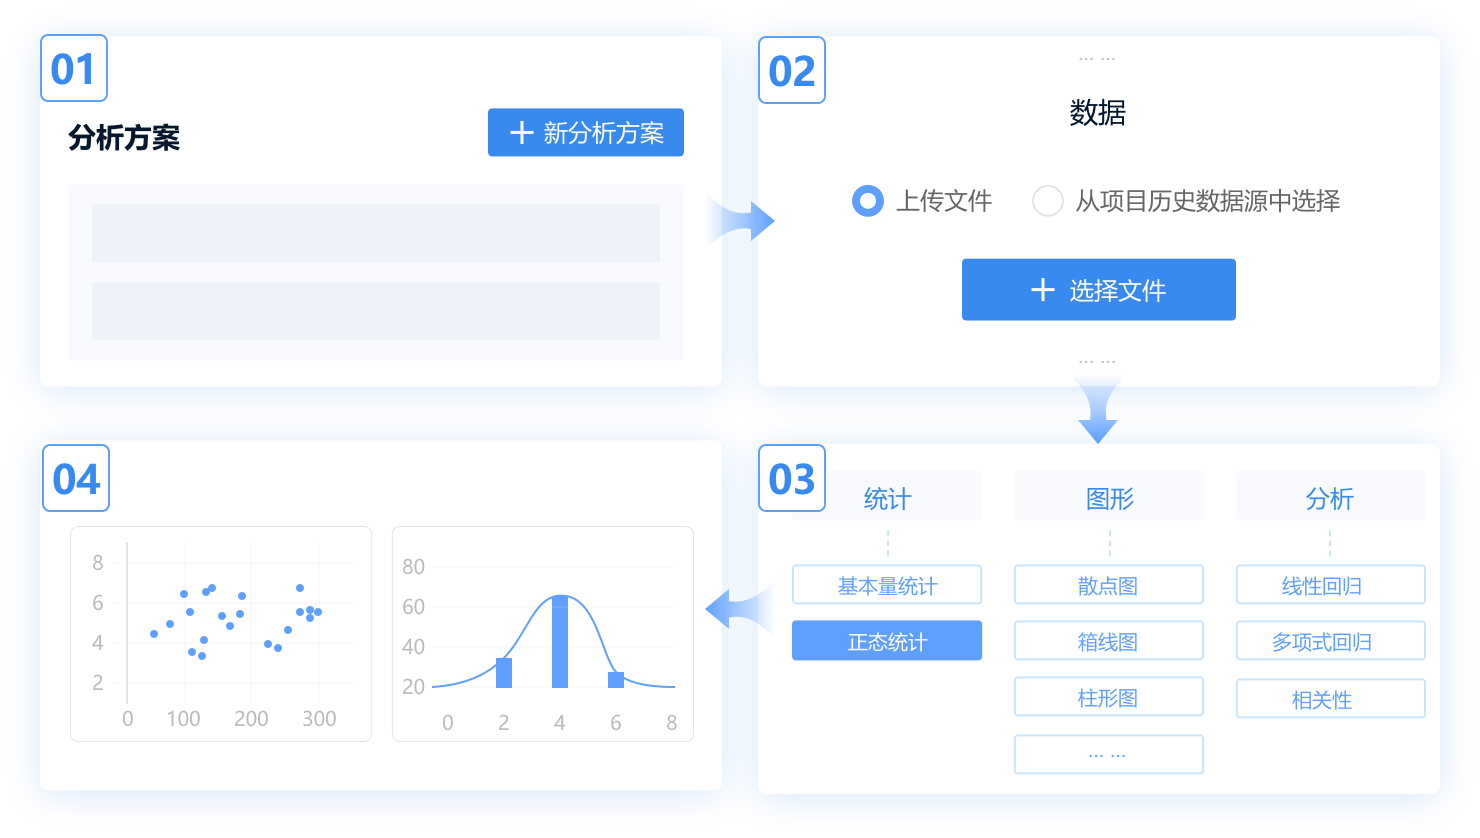The width and height of the screenshot is (1480, 838).
Task: Select 多项式回归 analysis
Action: coord(1330,641)
